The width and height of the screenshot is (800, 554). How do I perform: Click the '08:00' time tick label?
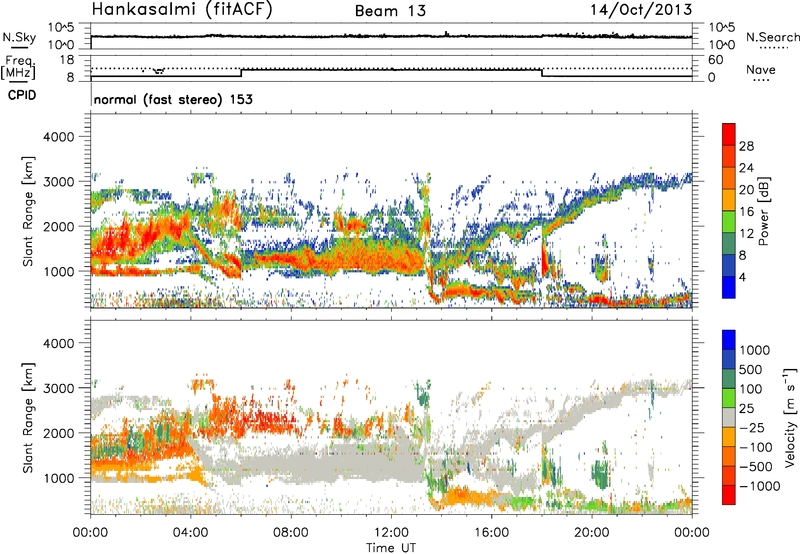(291, 533)
